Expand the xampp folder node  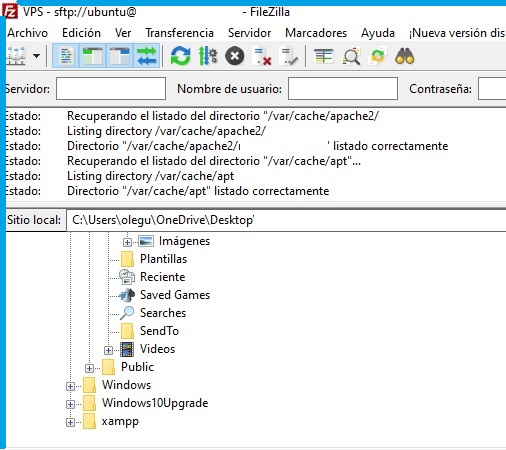tap(70, 422)
